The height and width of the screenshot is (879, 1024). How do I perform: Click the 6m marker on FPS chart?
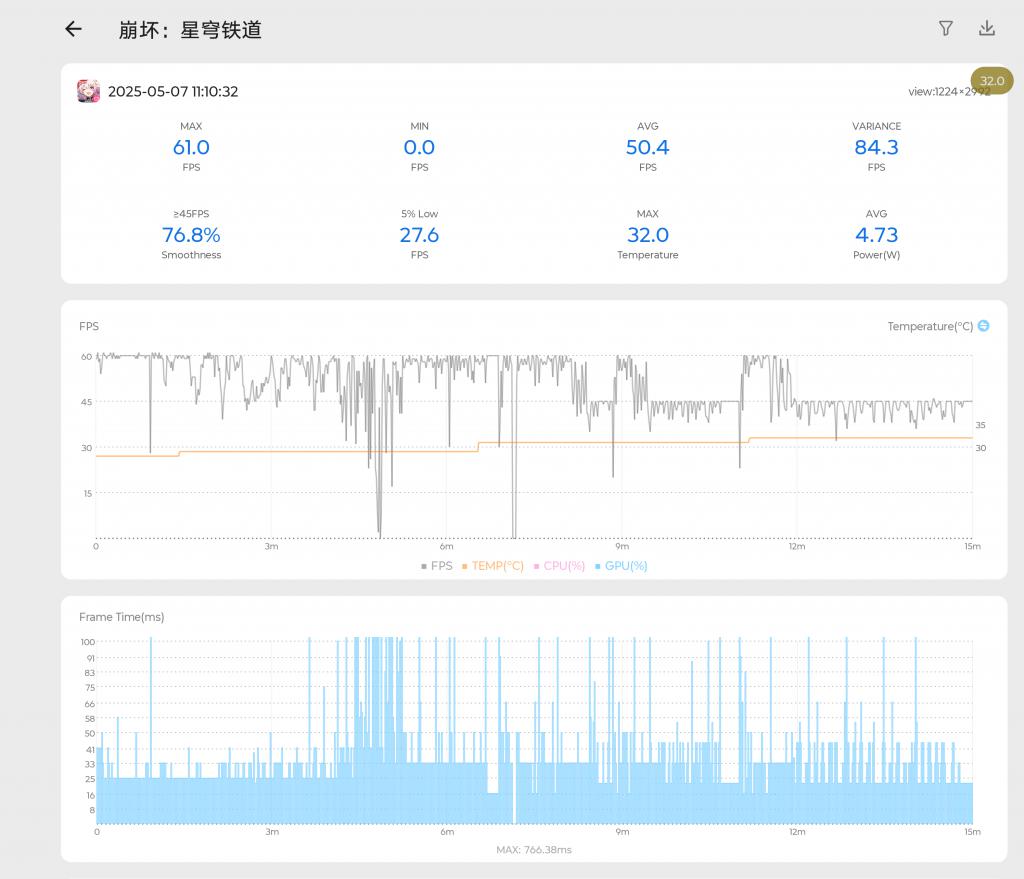tap(447, 546)
